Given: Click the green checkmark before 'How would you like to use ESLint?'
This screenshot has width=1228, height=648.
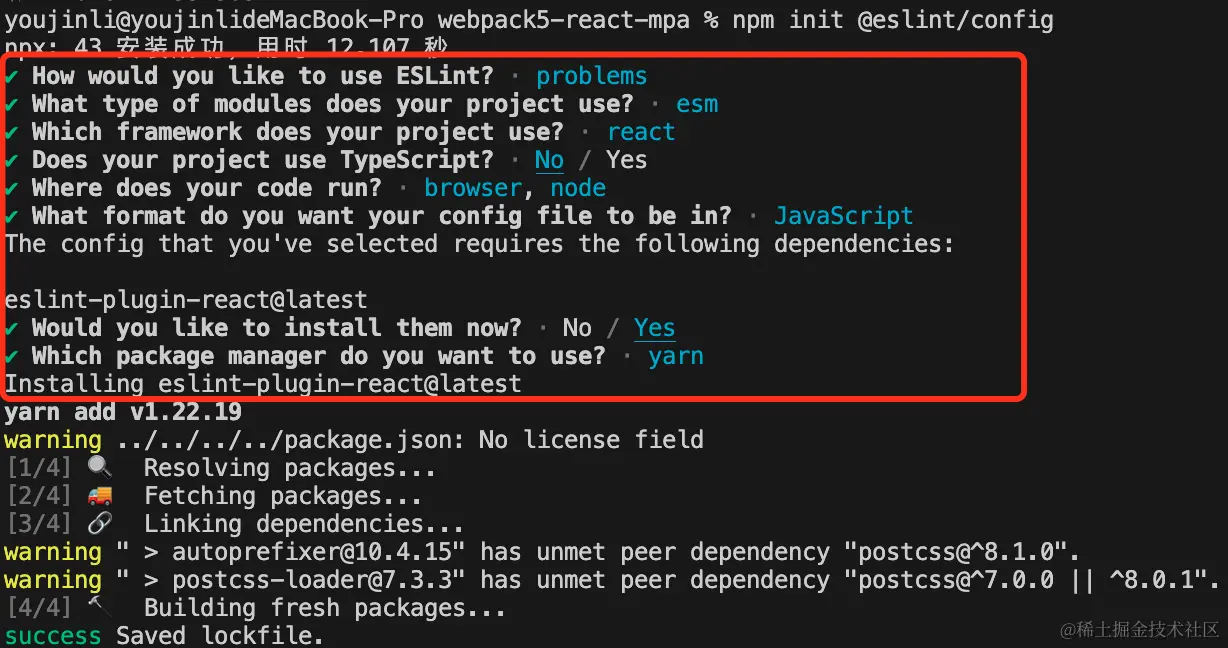Looking at the screenshot, I should (x=12, y=76).
